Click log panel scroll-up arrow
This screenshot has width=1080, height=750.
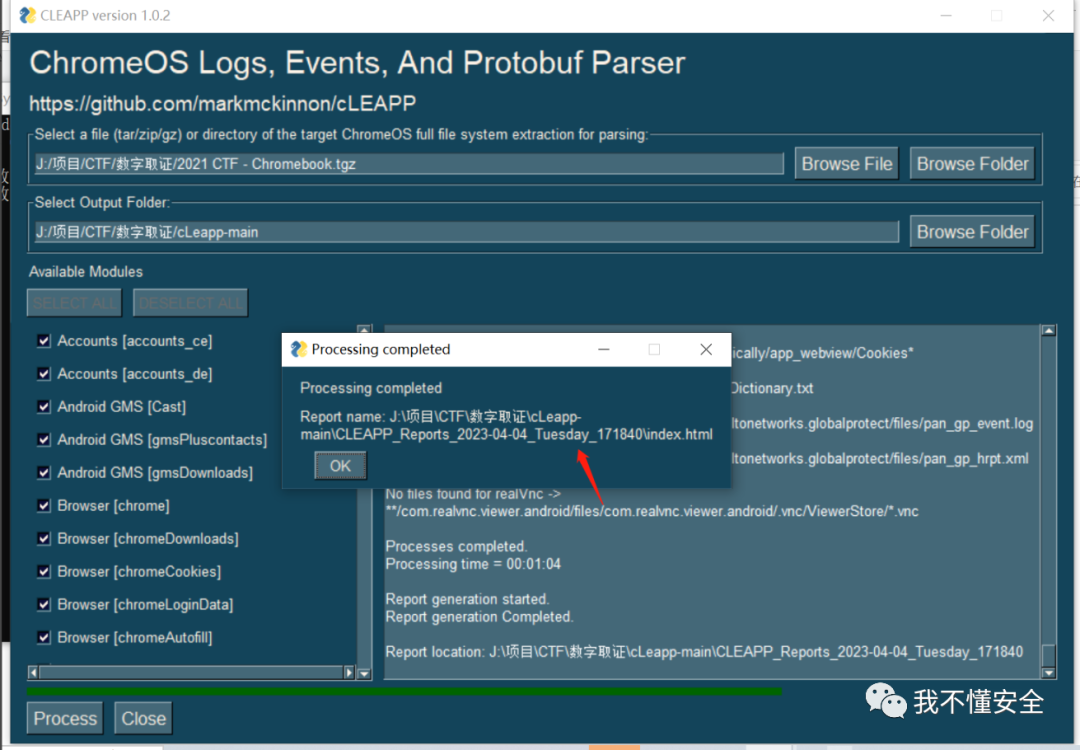tap(1048, 331)
